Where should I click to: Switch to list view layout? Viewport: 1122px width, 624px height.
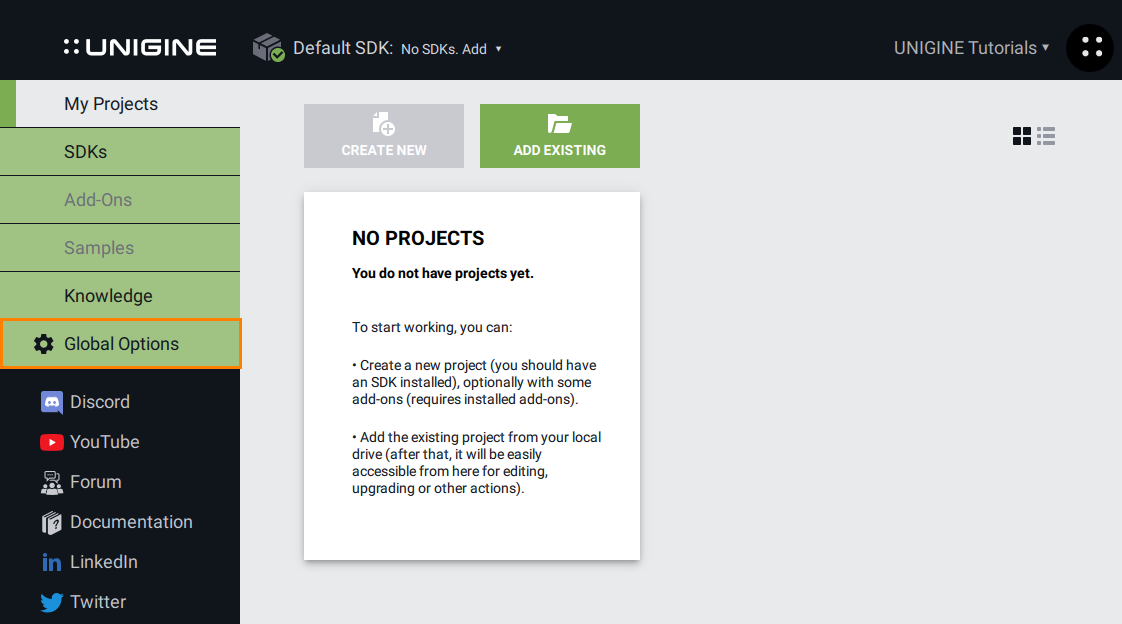coord(1046,136)
